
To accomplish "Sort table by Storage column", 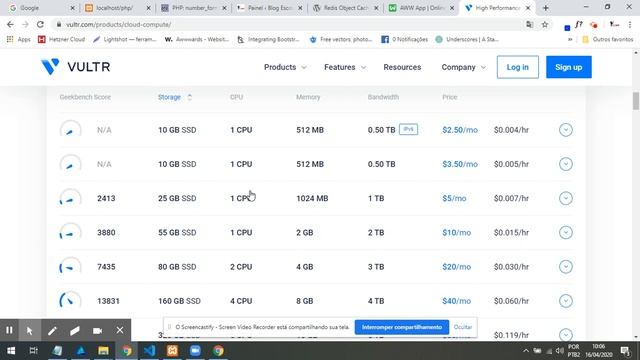I will point(175,97).
